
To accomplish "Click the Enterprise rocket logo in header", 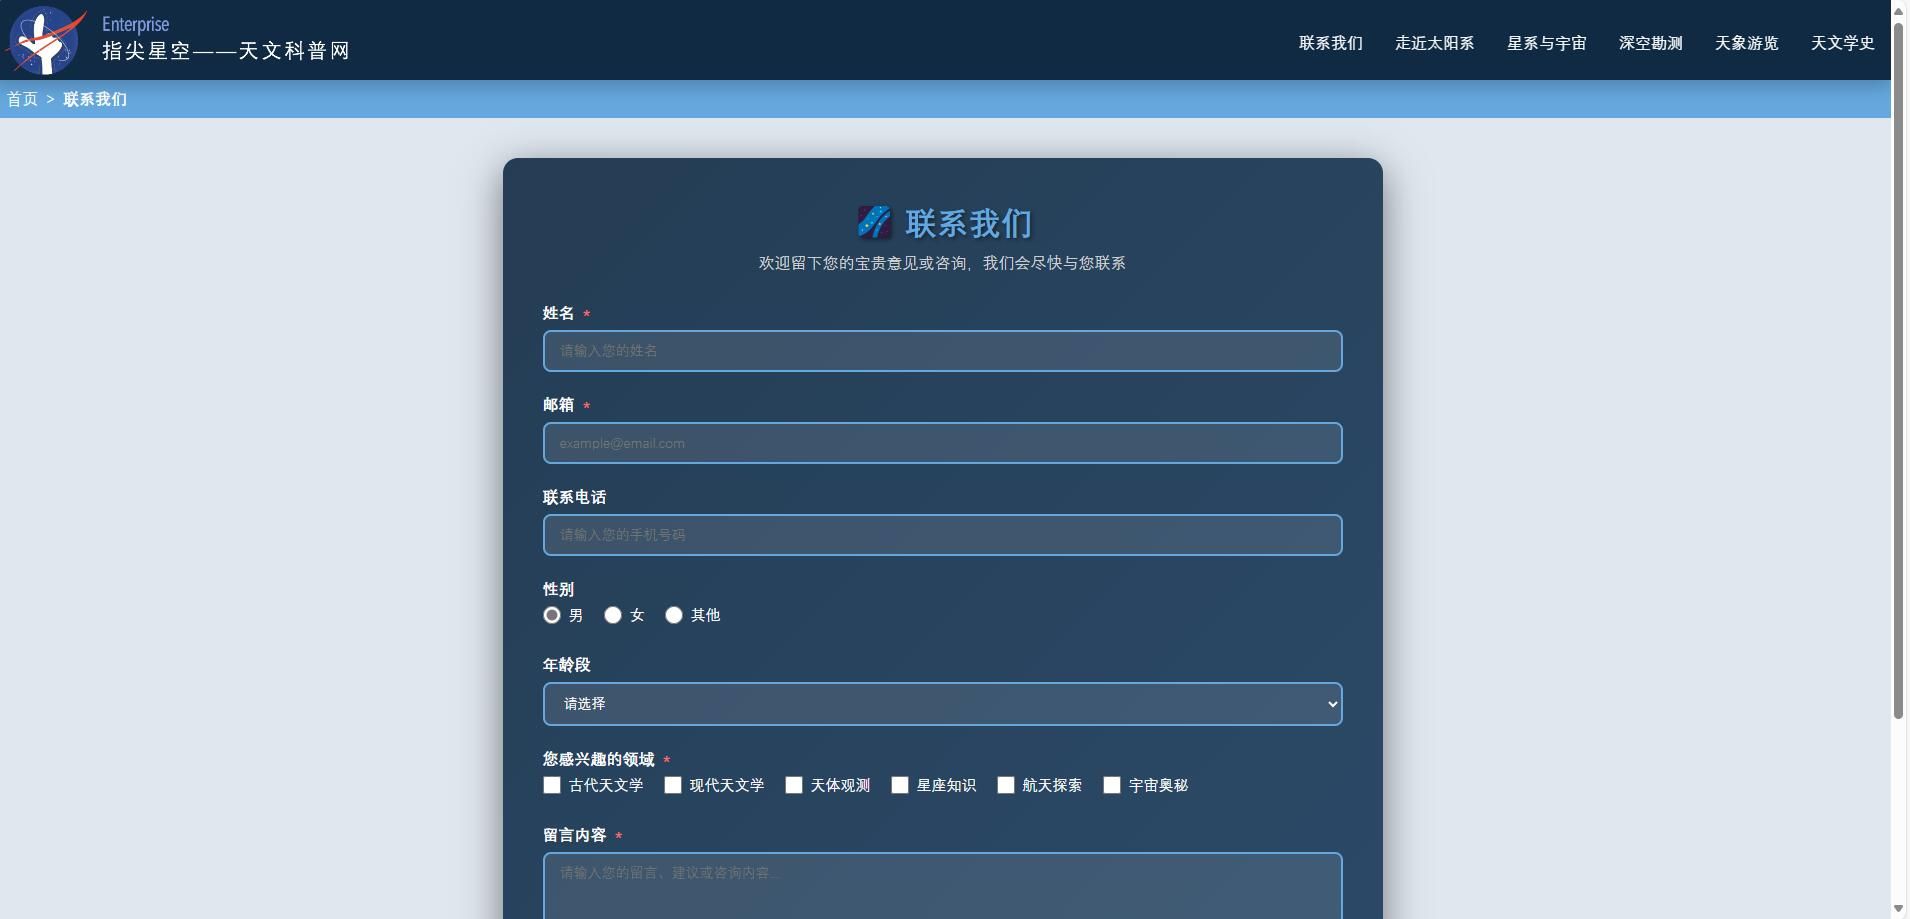I will click(x=44, y=41).
